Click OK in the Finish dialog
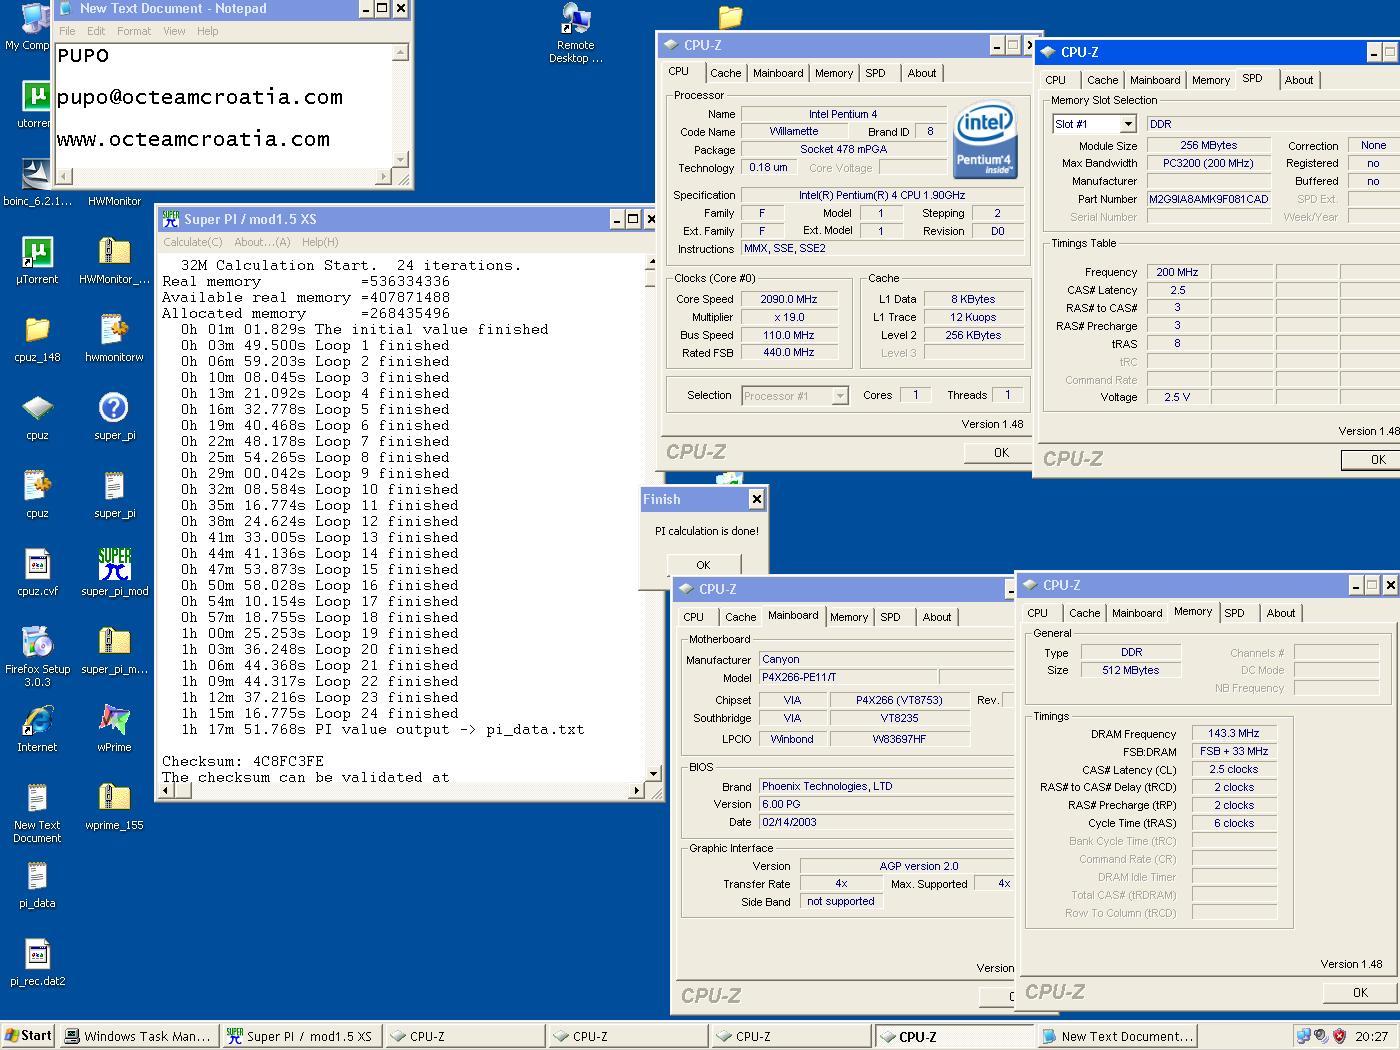Image resolution: width=1400 pixels, height=1050 pixels. point(703,565)
